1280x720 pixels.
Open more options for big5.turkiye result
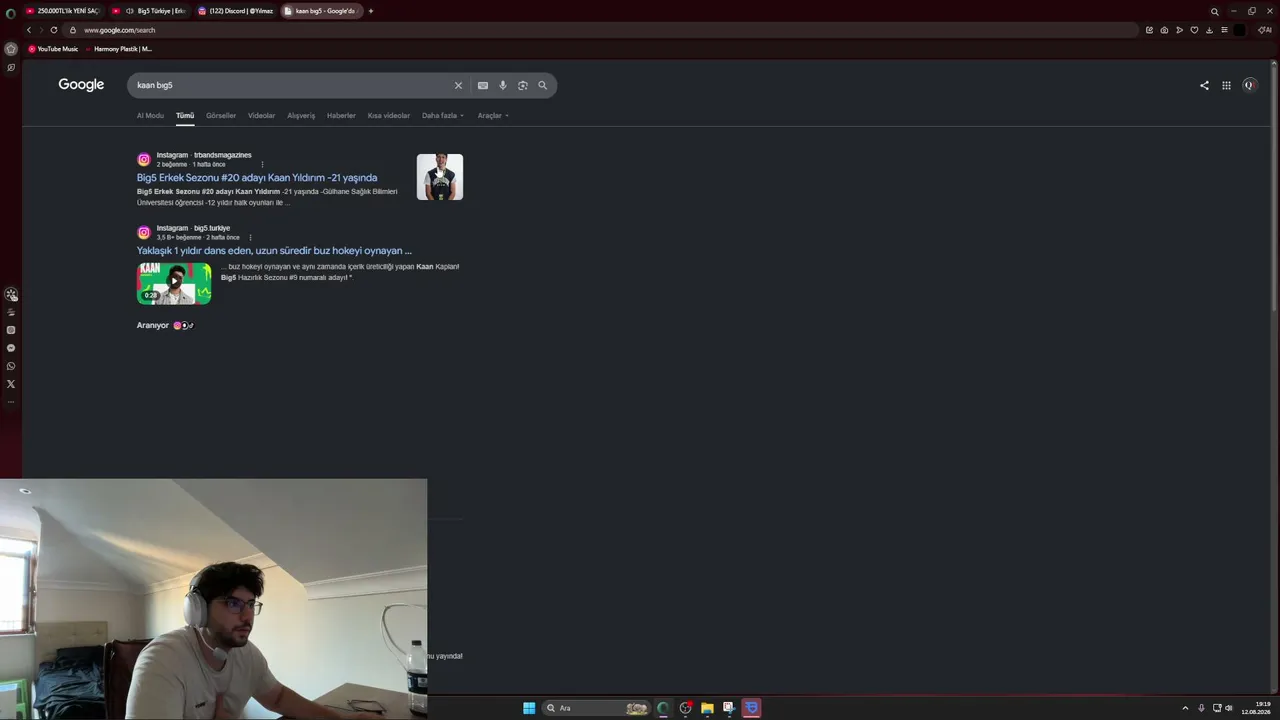click(x=250, y=237)
